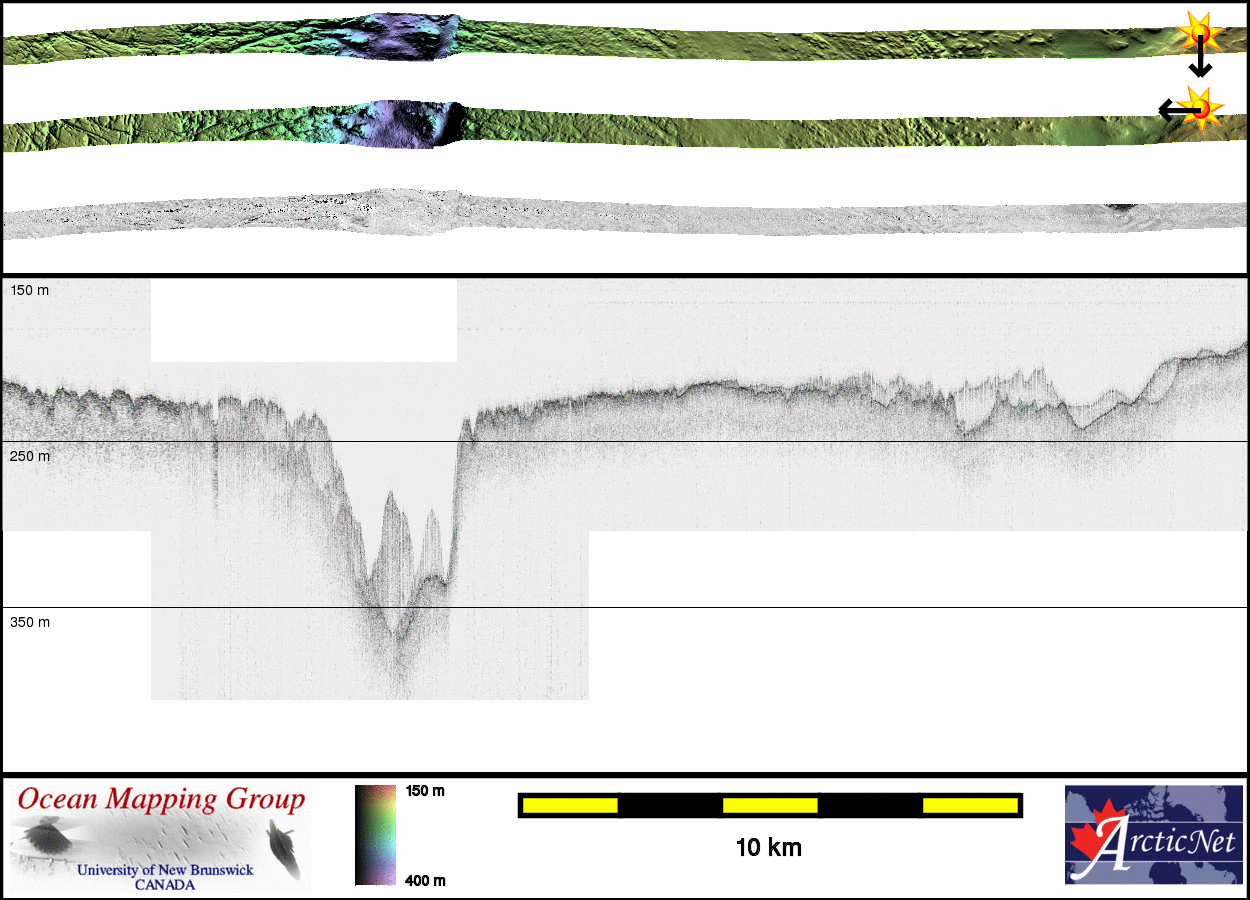Image resolution: width=1250 pixels, height=900 pixels.
Task: Click the 150 m label beside color legend
Action: point(425,791)
